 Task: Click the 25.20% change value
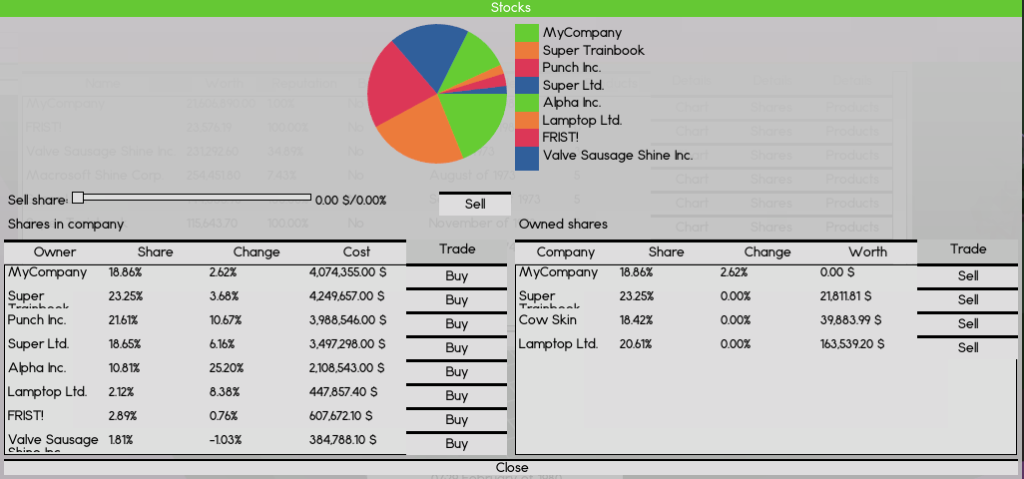[226, 368]
